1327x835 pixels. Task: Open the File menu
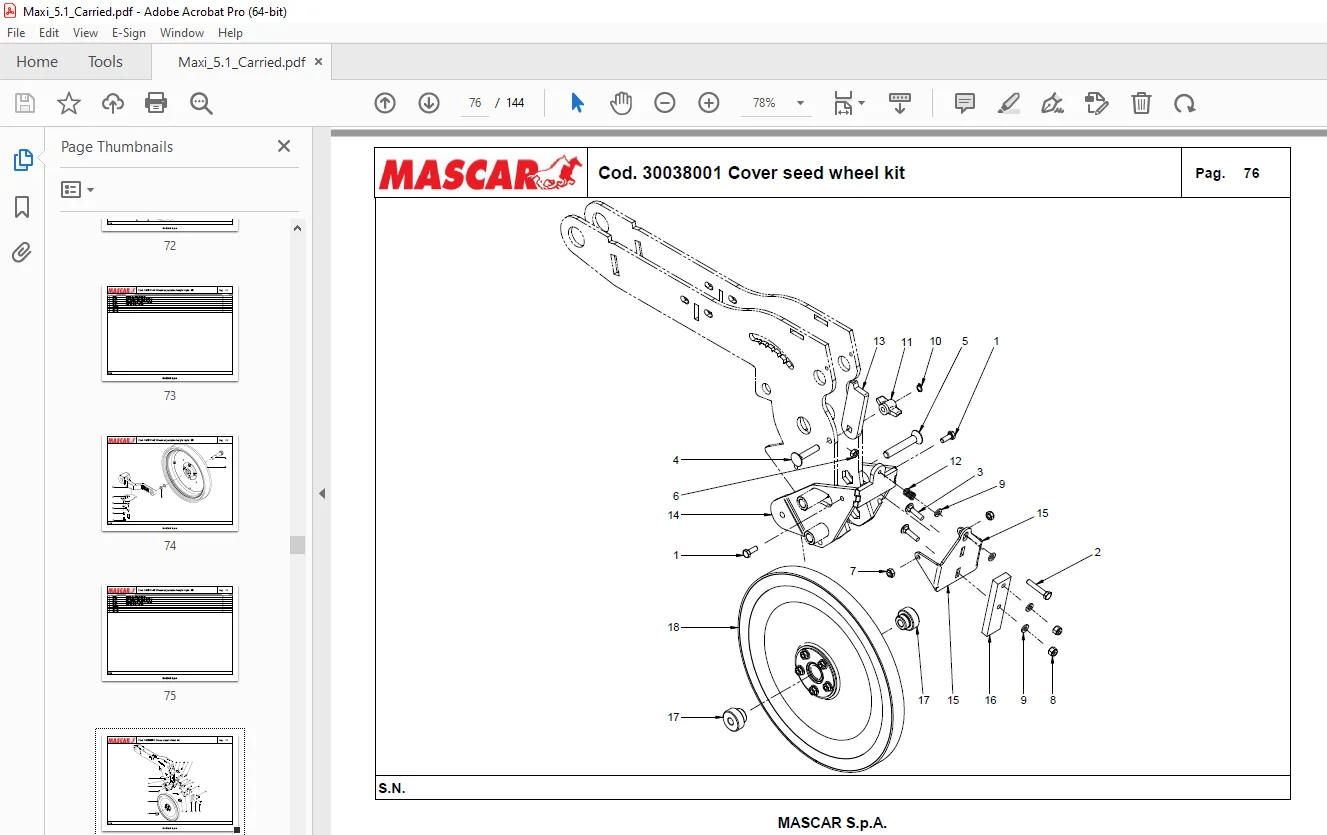[16, 33]
